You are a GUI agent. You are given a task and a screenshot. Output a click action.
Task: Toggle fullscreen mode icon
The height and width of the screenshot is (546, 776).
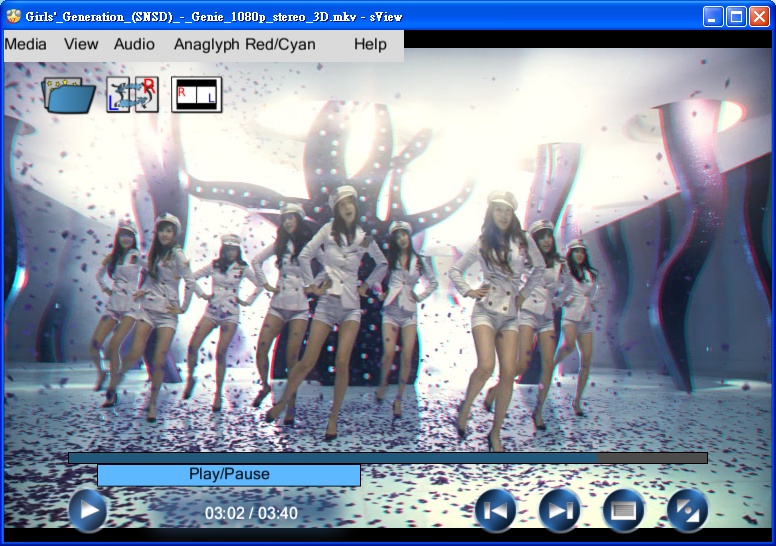[x=687, y=510]
